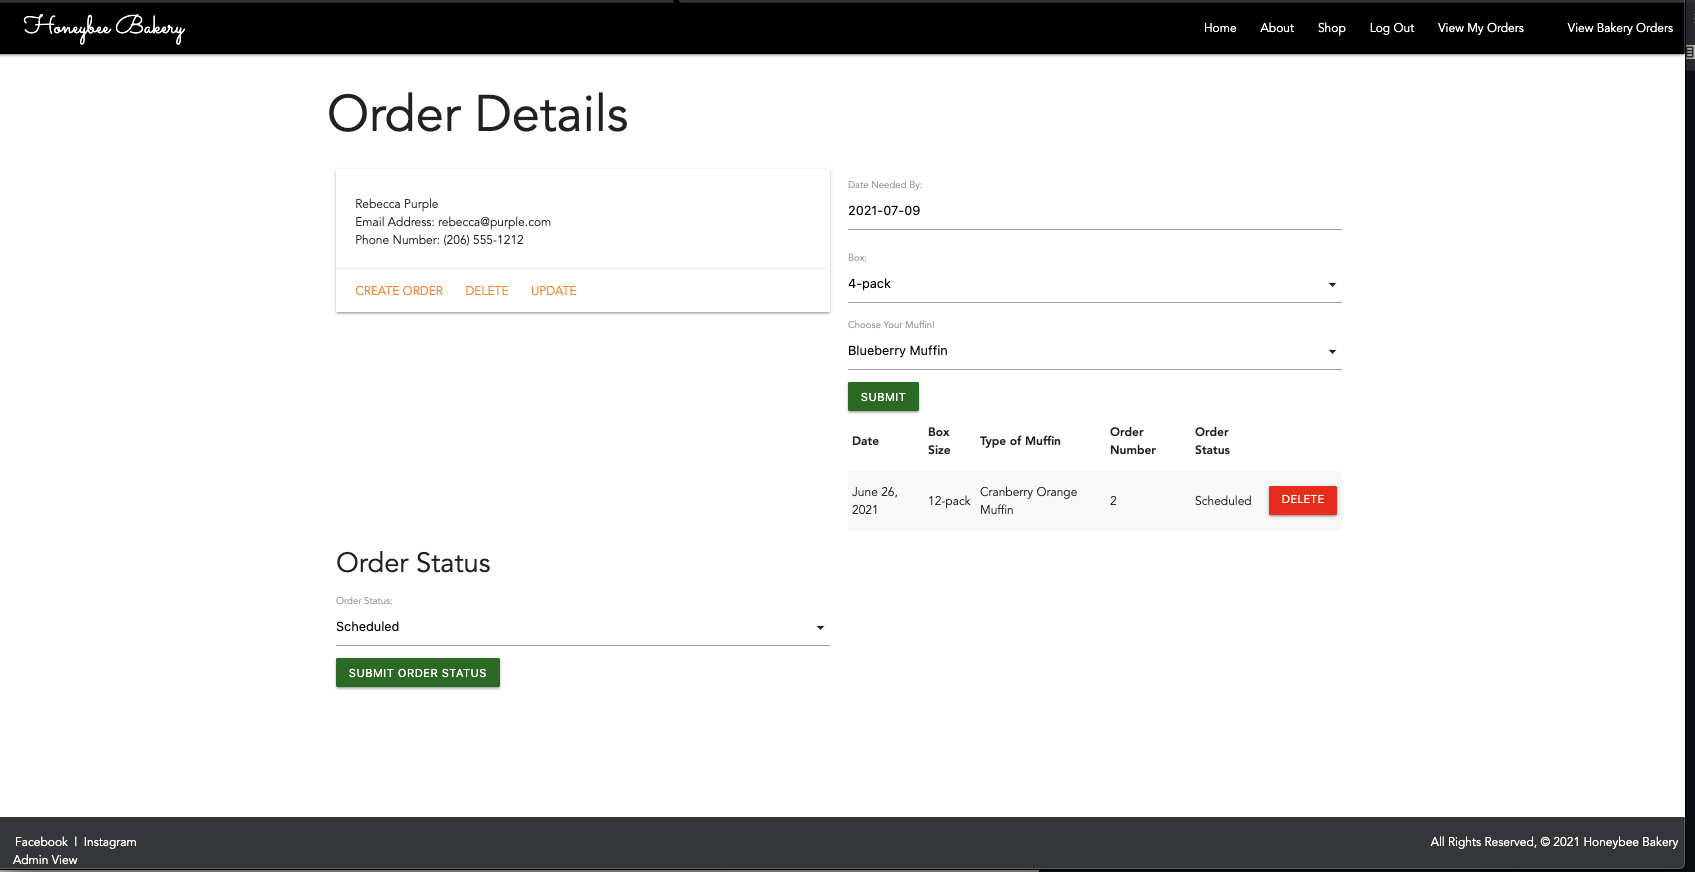Click the Type of Muffin column header
The height and width of the screenshot is (872, 1695).
tap(1020, 441)
